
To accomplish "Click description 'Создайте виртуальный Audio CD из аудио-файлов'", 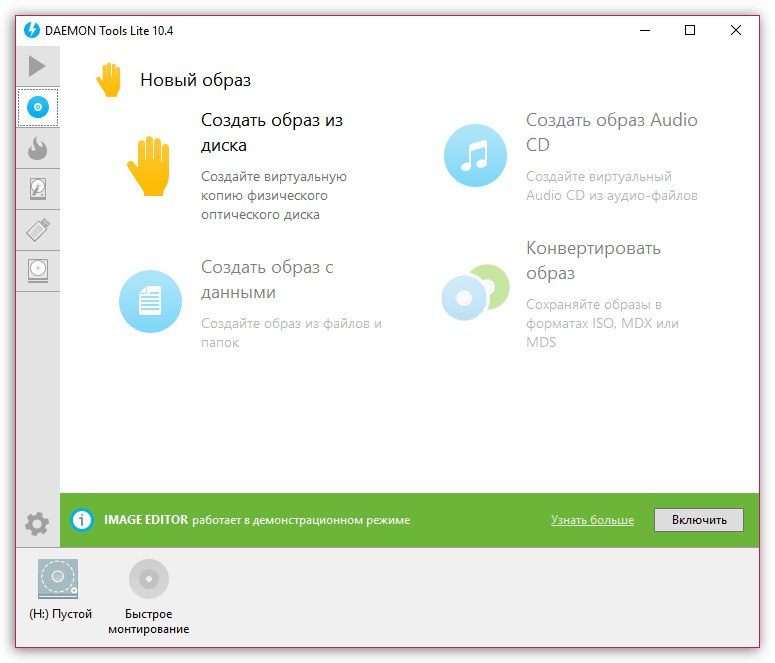I will pyautogui.click(x=611, y=186).
